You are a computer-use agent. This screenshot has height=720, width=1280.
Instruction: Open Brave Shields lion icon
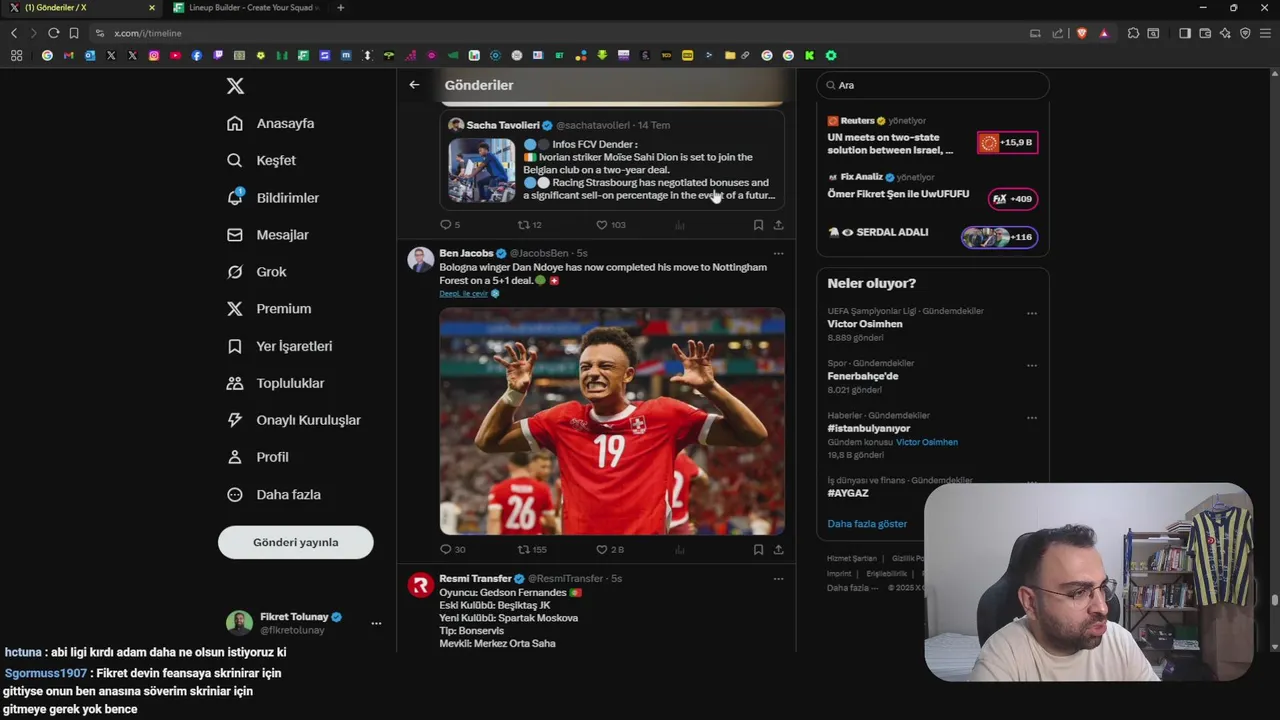[1081, 33]
